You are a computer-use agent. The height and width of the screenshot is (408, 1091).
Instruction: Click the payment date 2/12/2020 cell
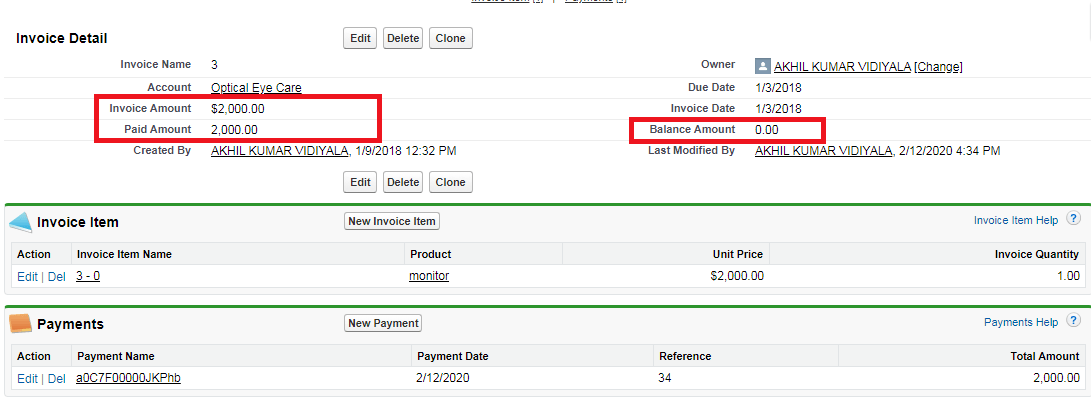[x=442, y=378]
